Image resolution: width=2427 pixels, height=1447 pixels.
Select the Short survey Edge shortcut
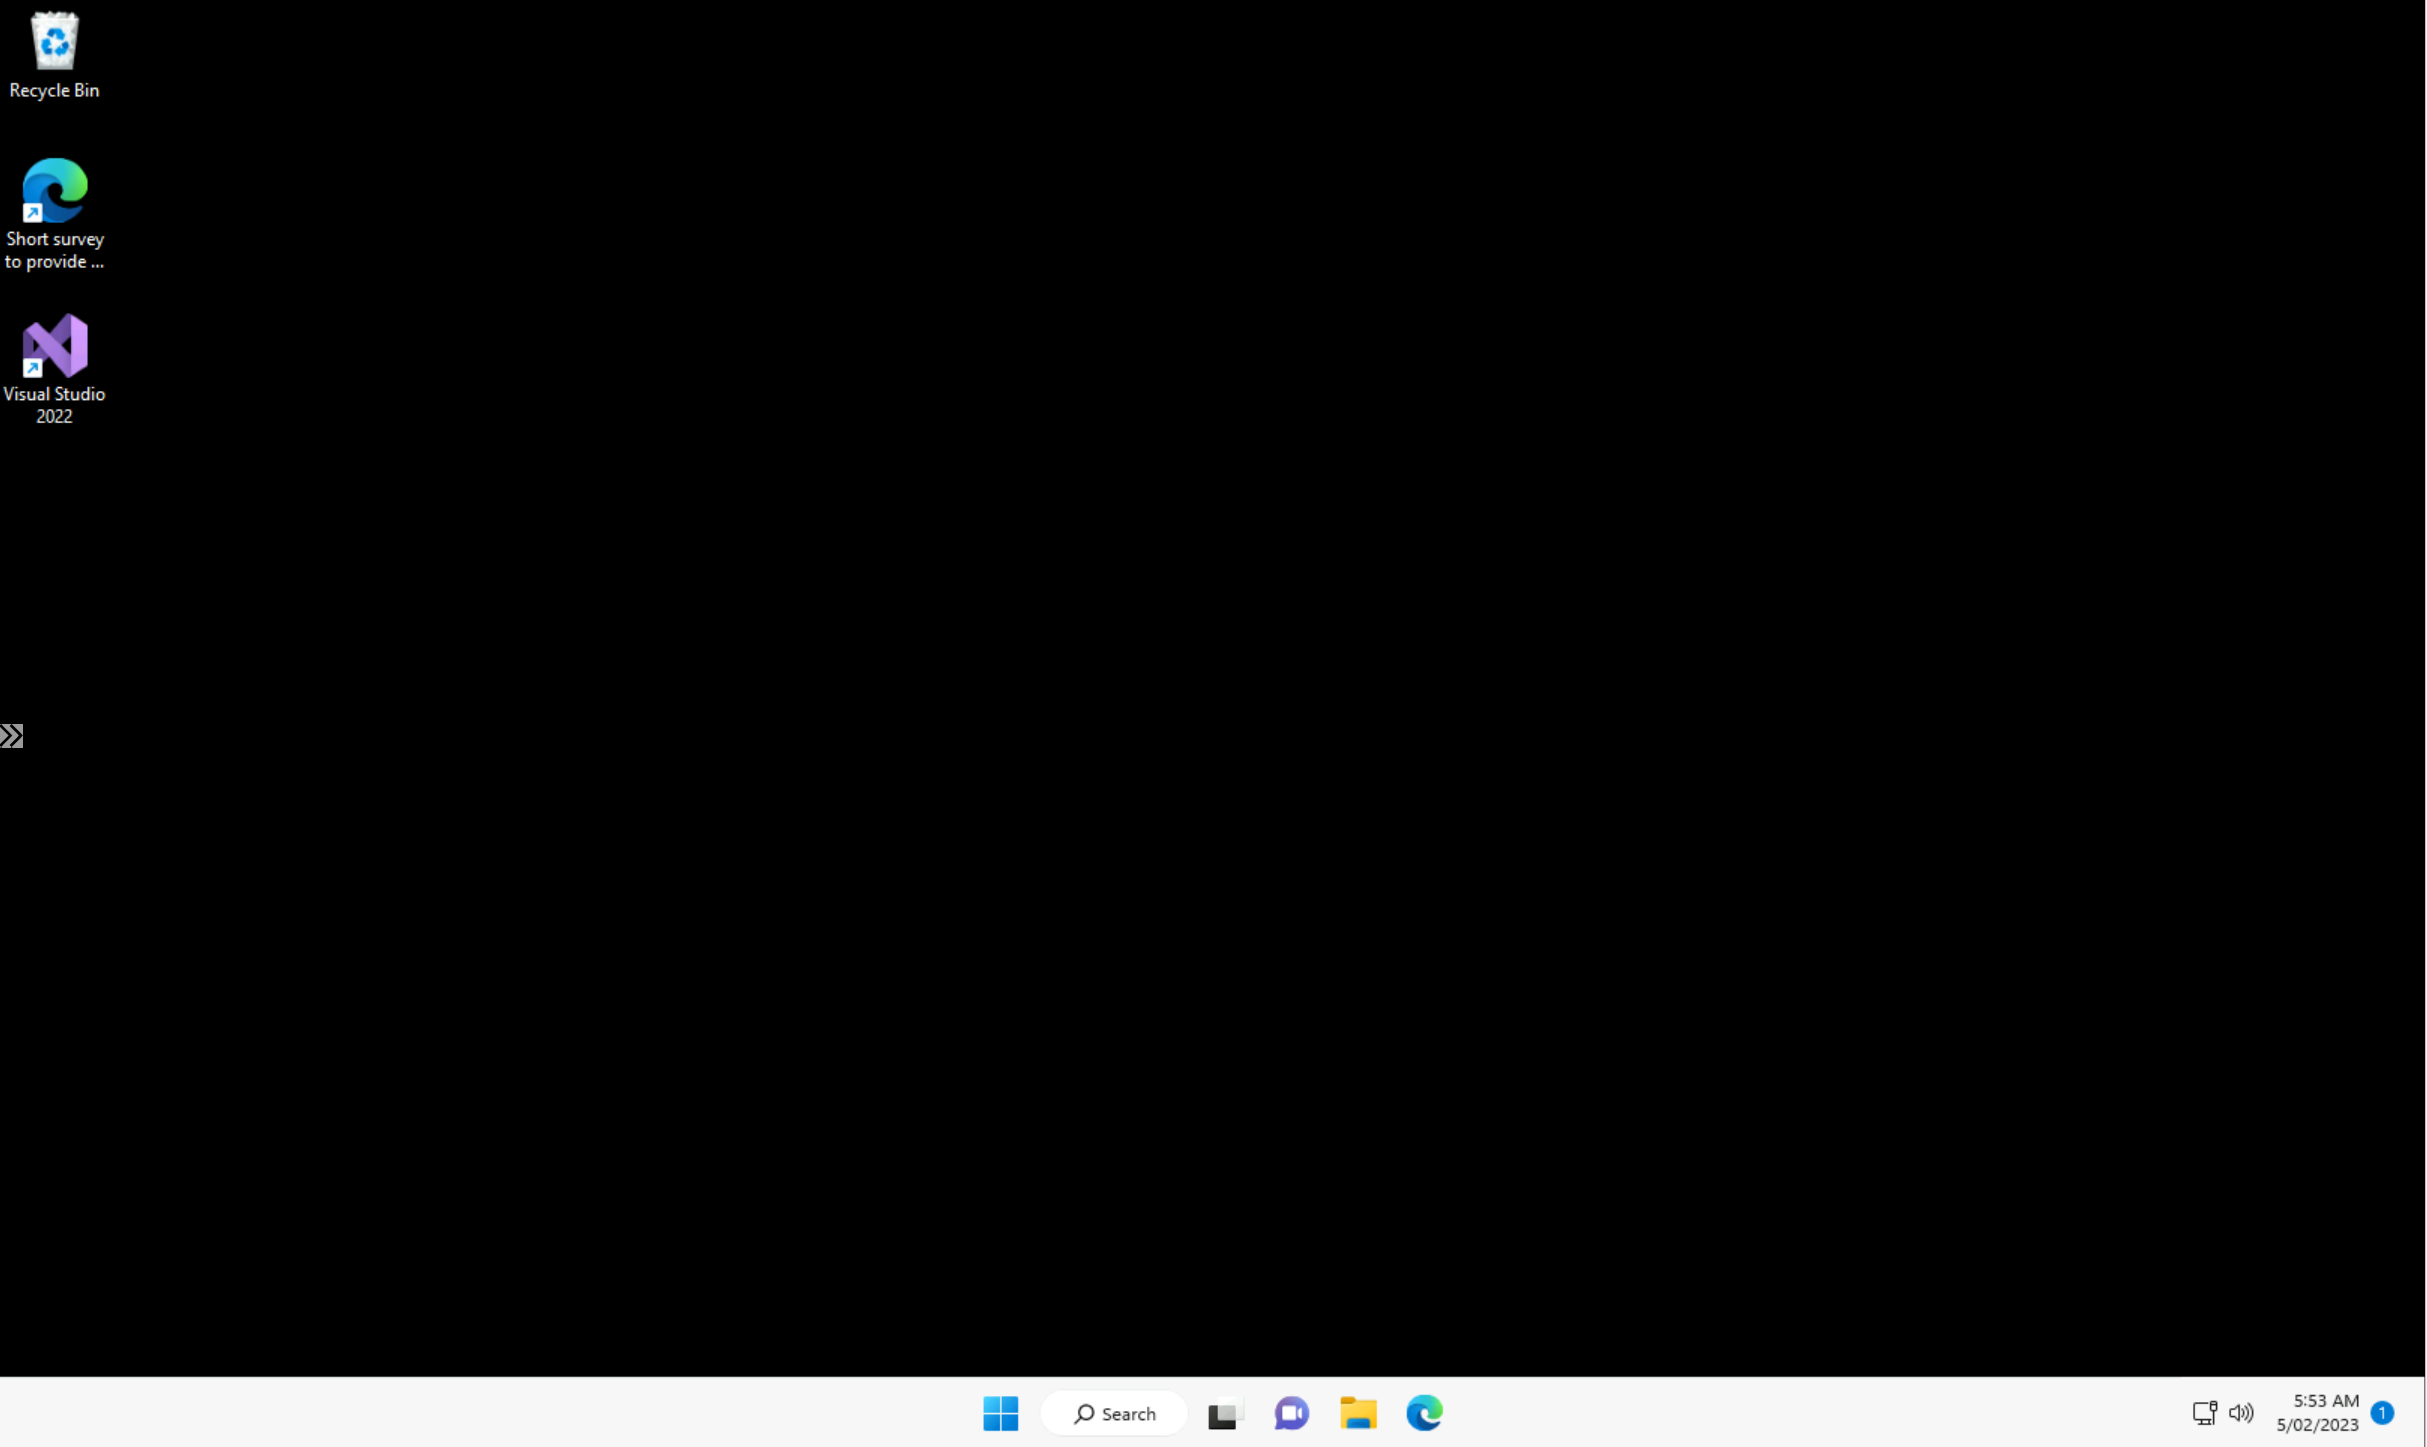click(54, 214)
